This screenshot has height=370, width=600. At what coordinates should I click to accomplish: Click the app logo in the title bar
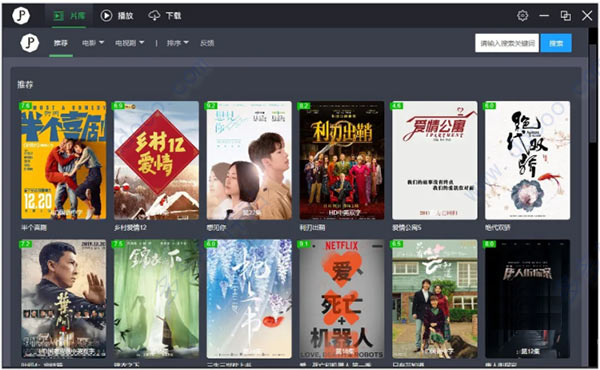[21, 15]
